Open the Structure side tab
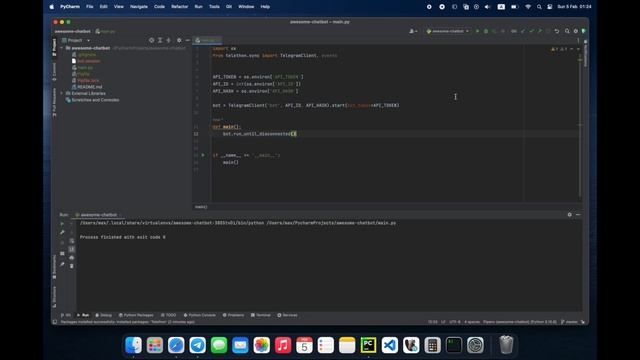Image resolution: width=640 pixels, height=360 pixels. coord(54,297)
